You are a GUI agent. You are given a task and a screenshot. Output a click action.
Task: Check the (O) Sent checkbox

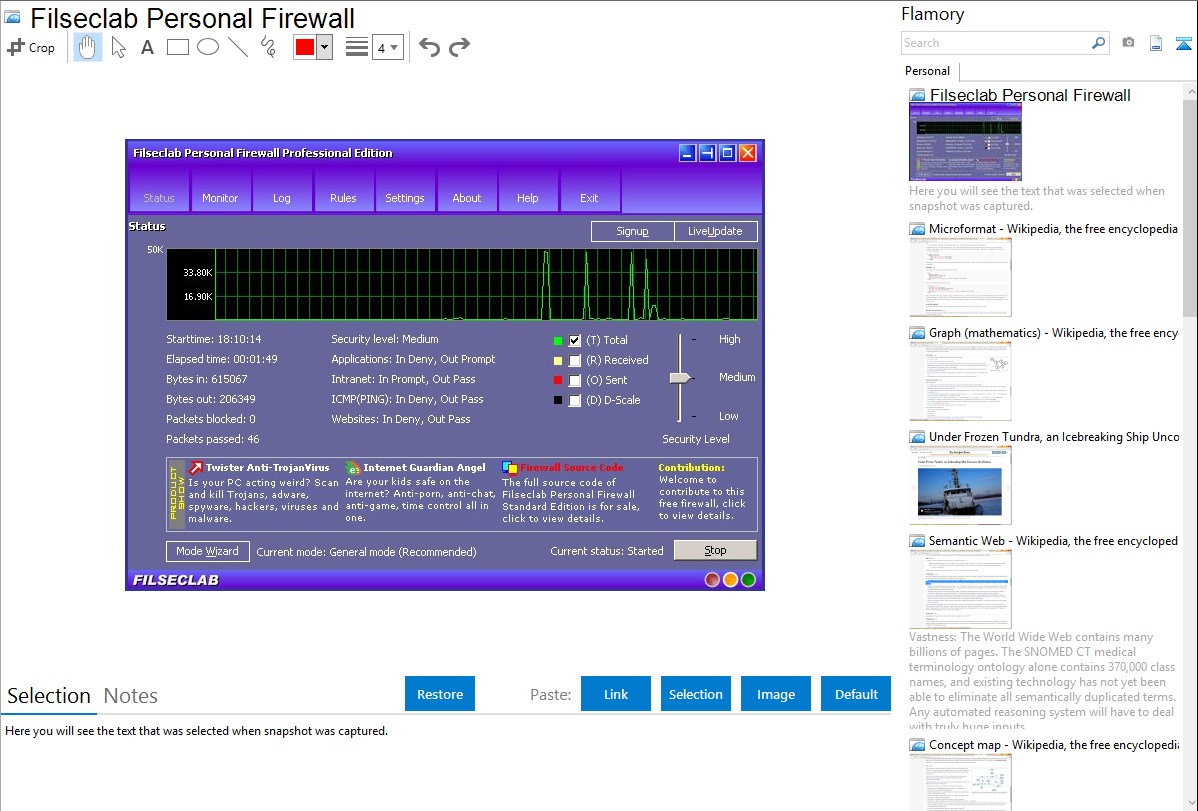[575, 380]
